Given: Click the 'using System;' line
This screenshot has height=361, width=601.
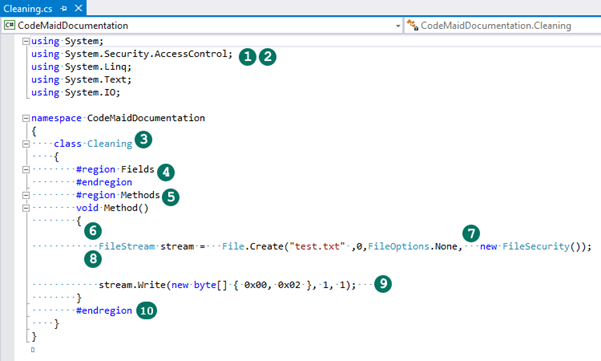Looking at the screenshot, I should pyautogui.click(x=67, y=41).
